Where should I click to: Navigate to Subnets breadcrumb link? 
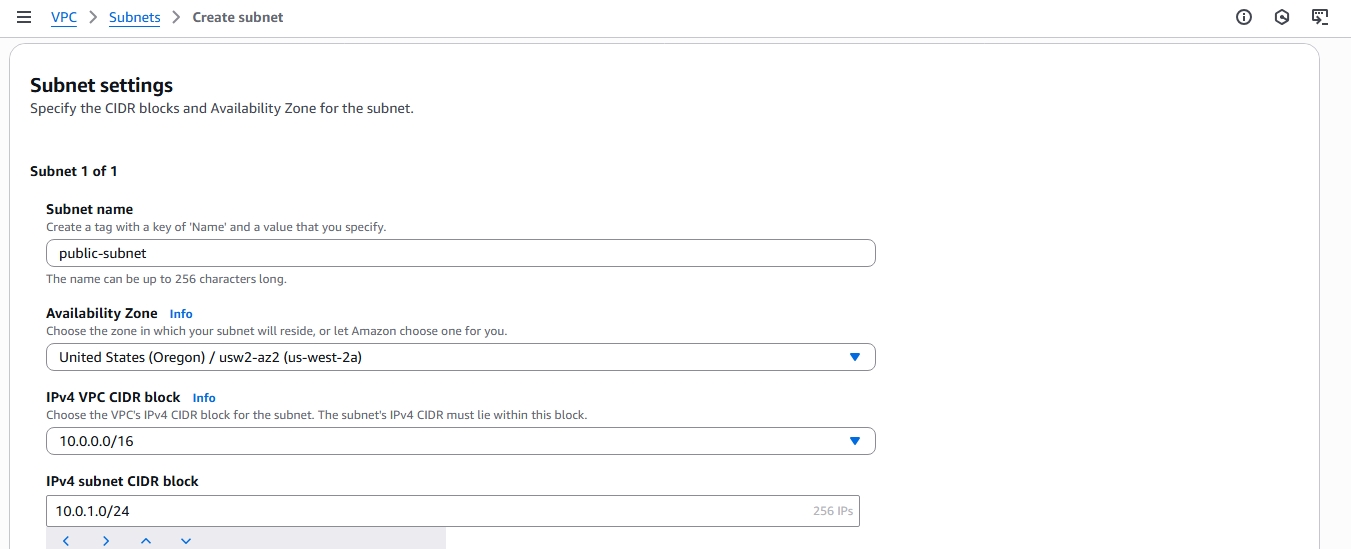click(x=134, y=17)
